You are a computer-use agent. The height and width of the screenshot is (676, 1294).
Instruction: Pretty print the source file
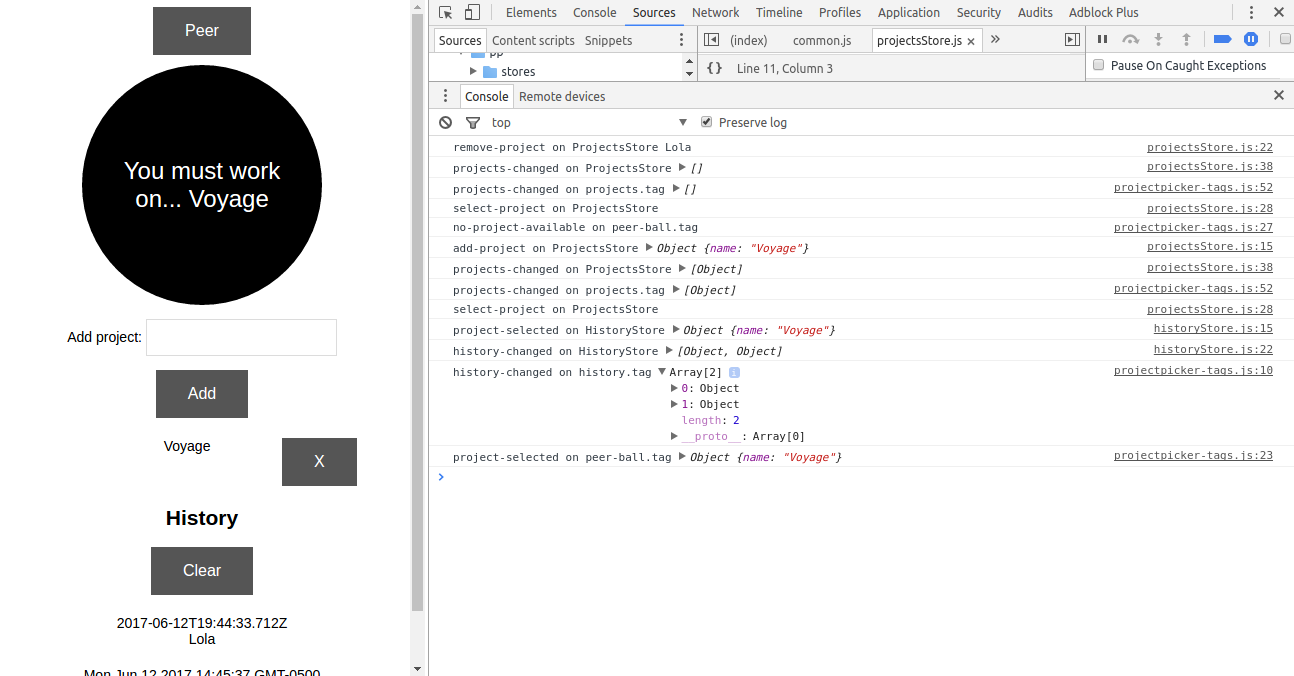714,68
